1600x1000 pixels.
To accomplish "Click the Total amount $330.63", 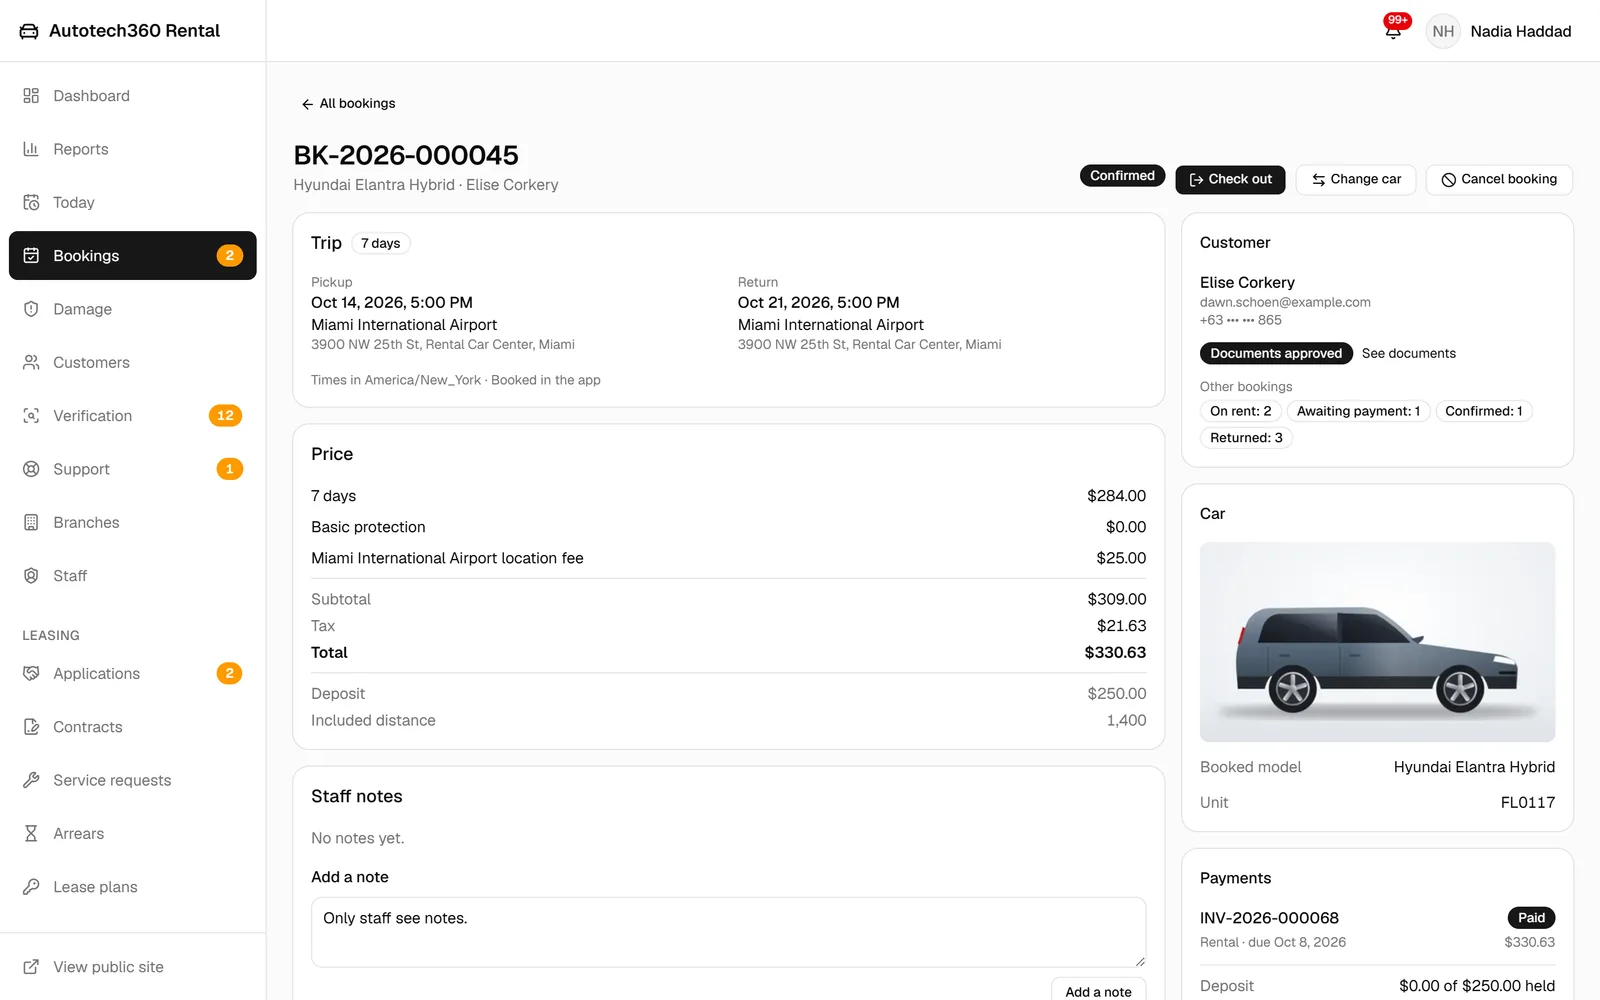I will point(1115,653).
